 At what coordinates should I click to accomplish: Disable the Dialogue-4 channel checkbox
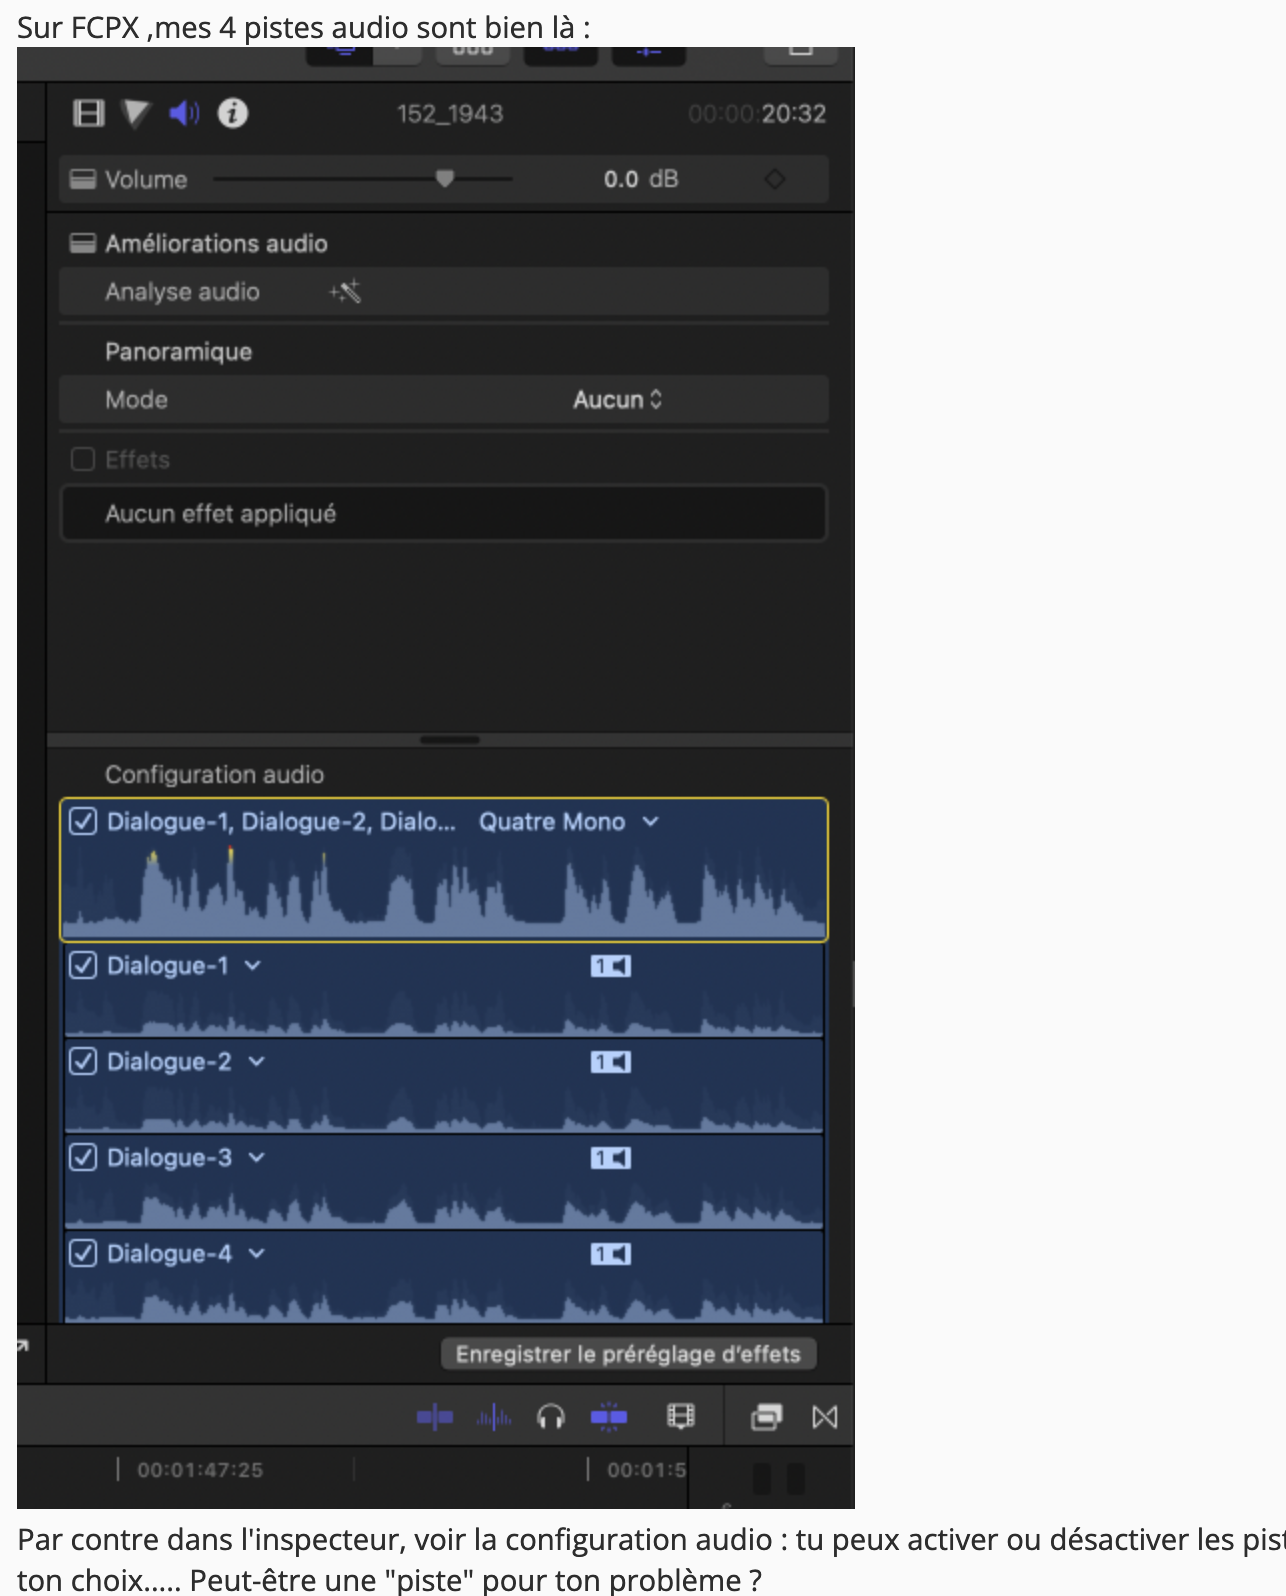coord(83,1253)
